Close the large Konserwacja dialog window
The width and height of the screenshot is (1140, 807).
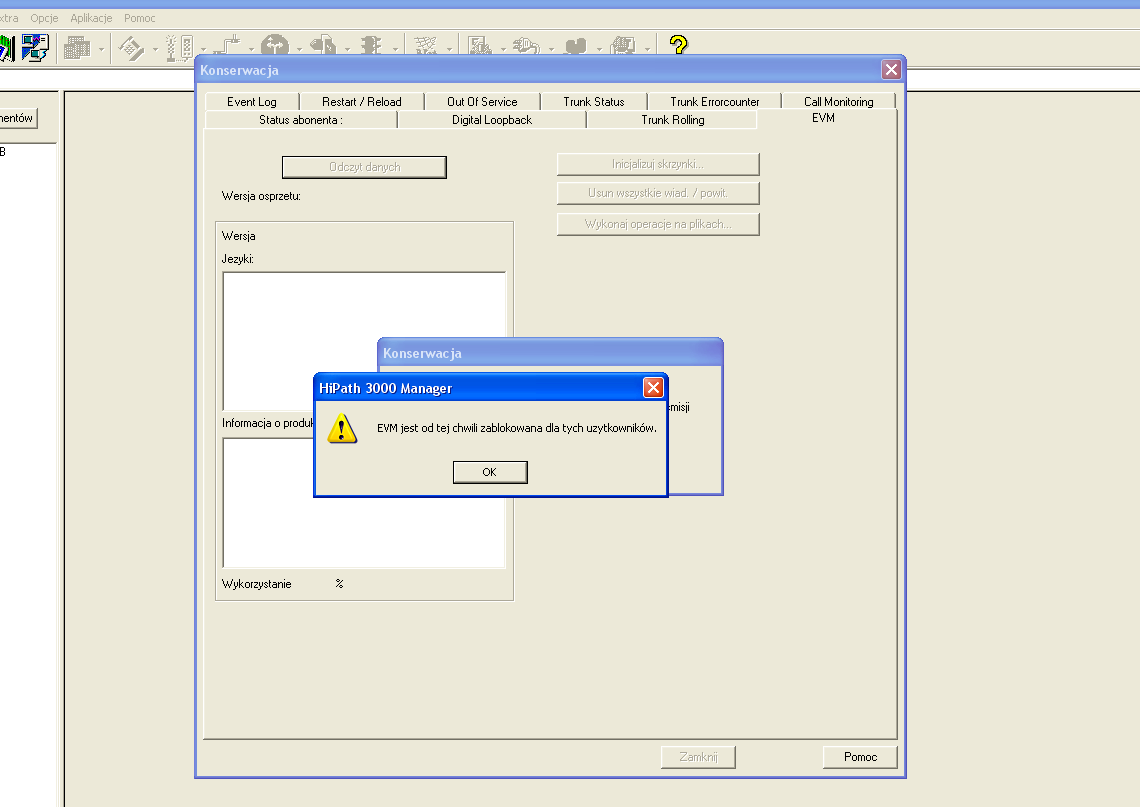point(891,70)
